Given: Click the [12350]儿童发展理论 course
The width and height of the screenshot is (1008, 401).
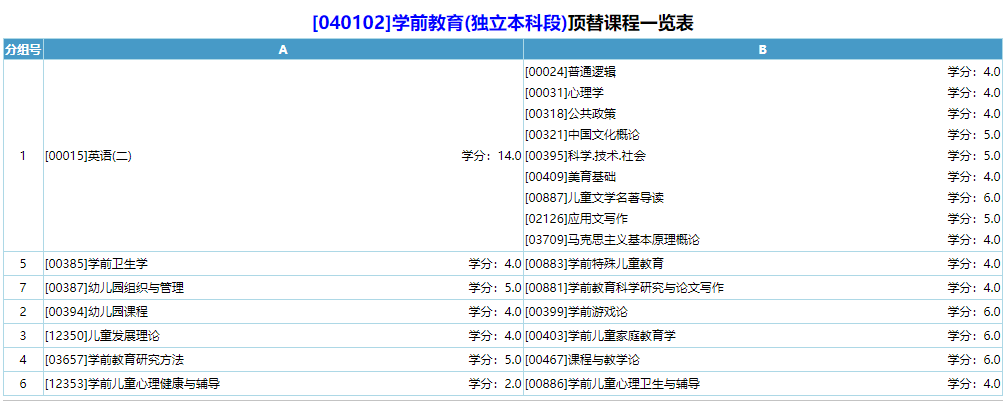Looking at the screenshot, I should click(102, 336).
